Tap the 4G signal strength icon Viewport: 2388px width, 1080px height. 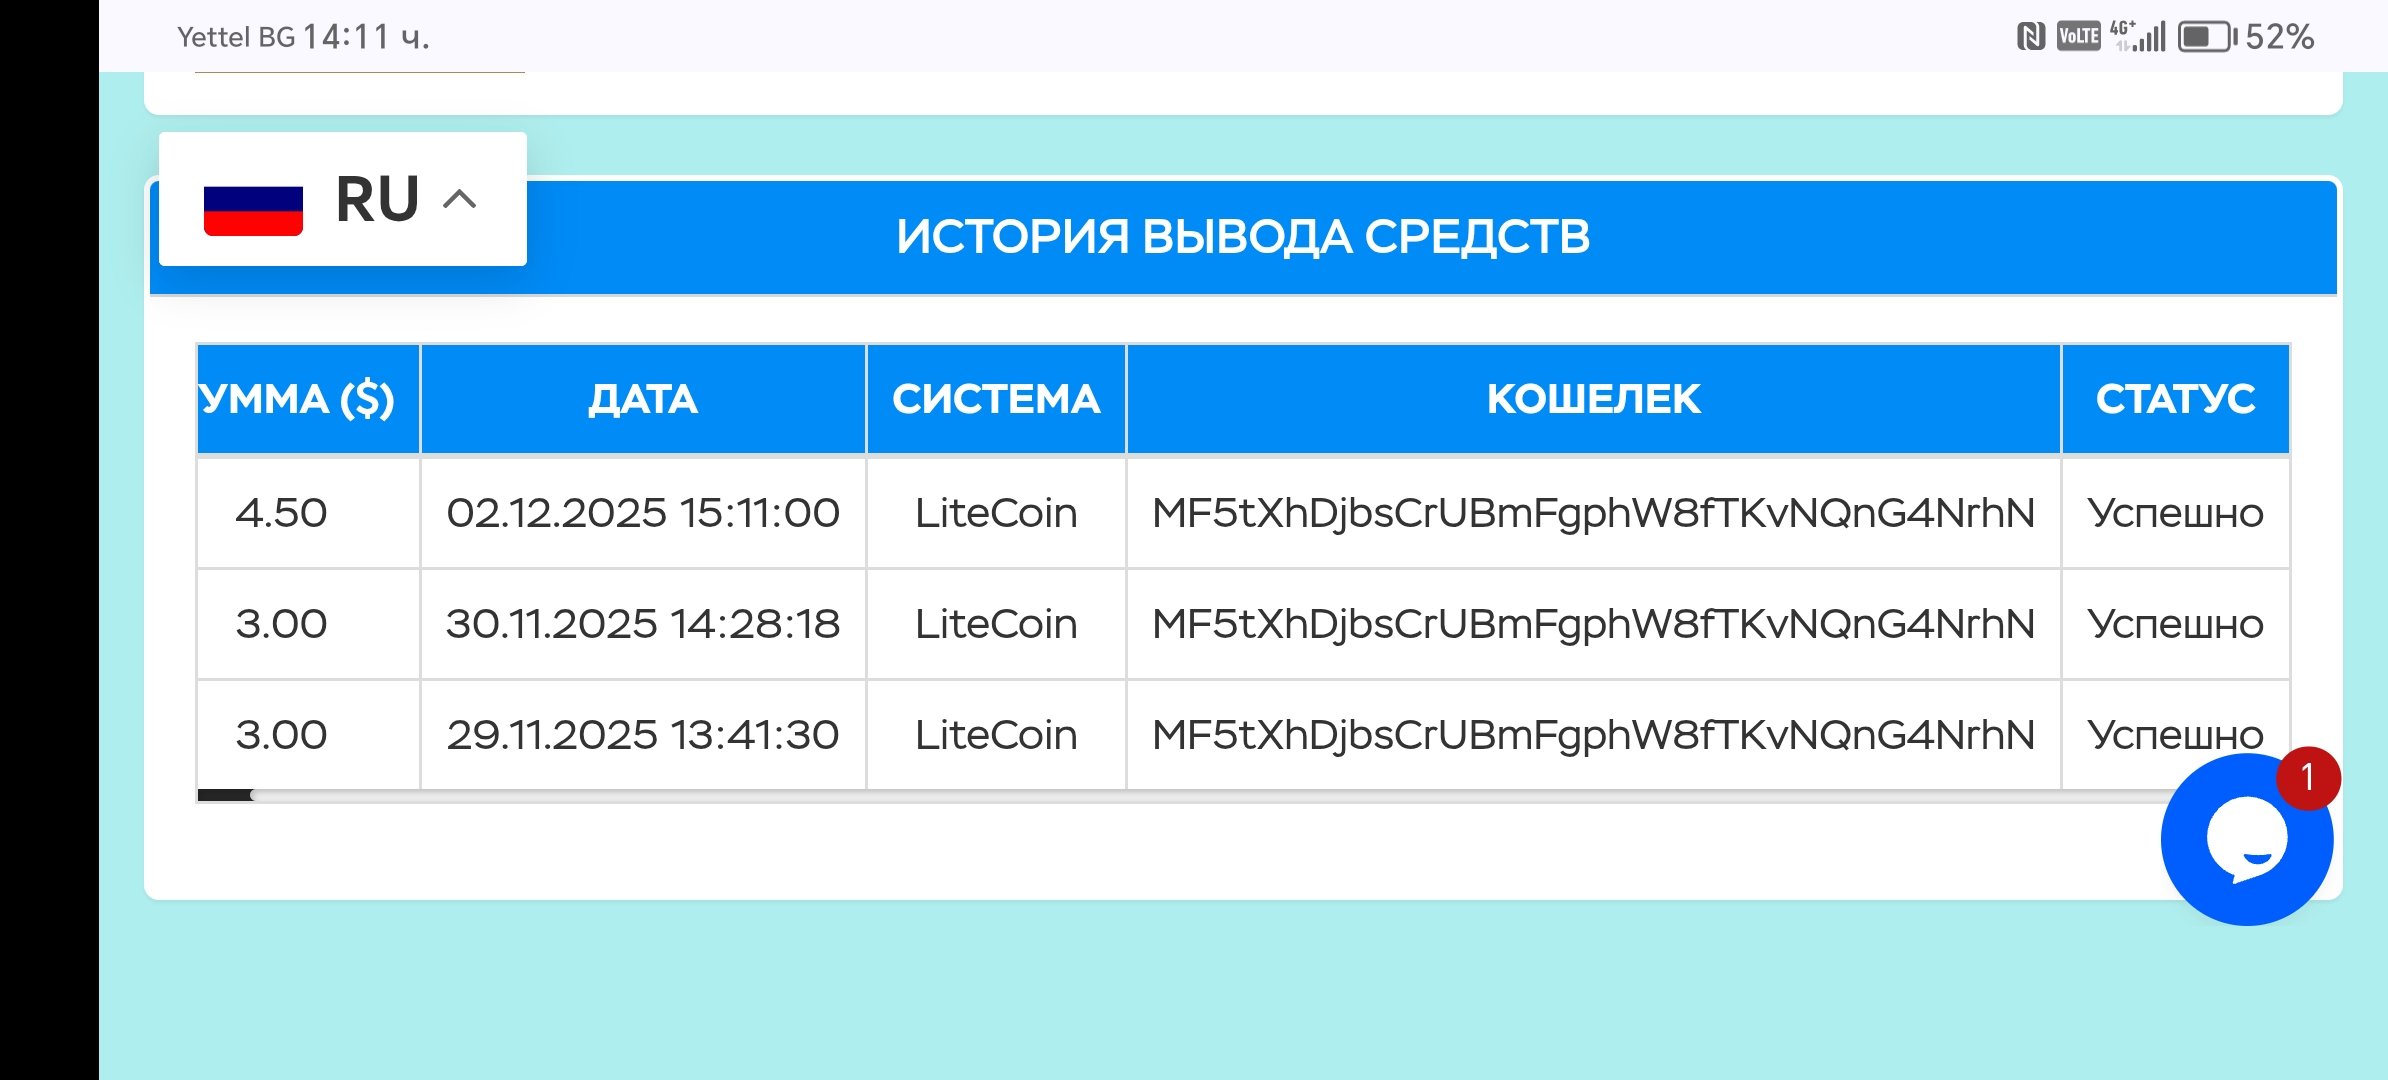2138,37
